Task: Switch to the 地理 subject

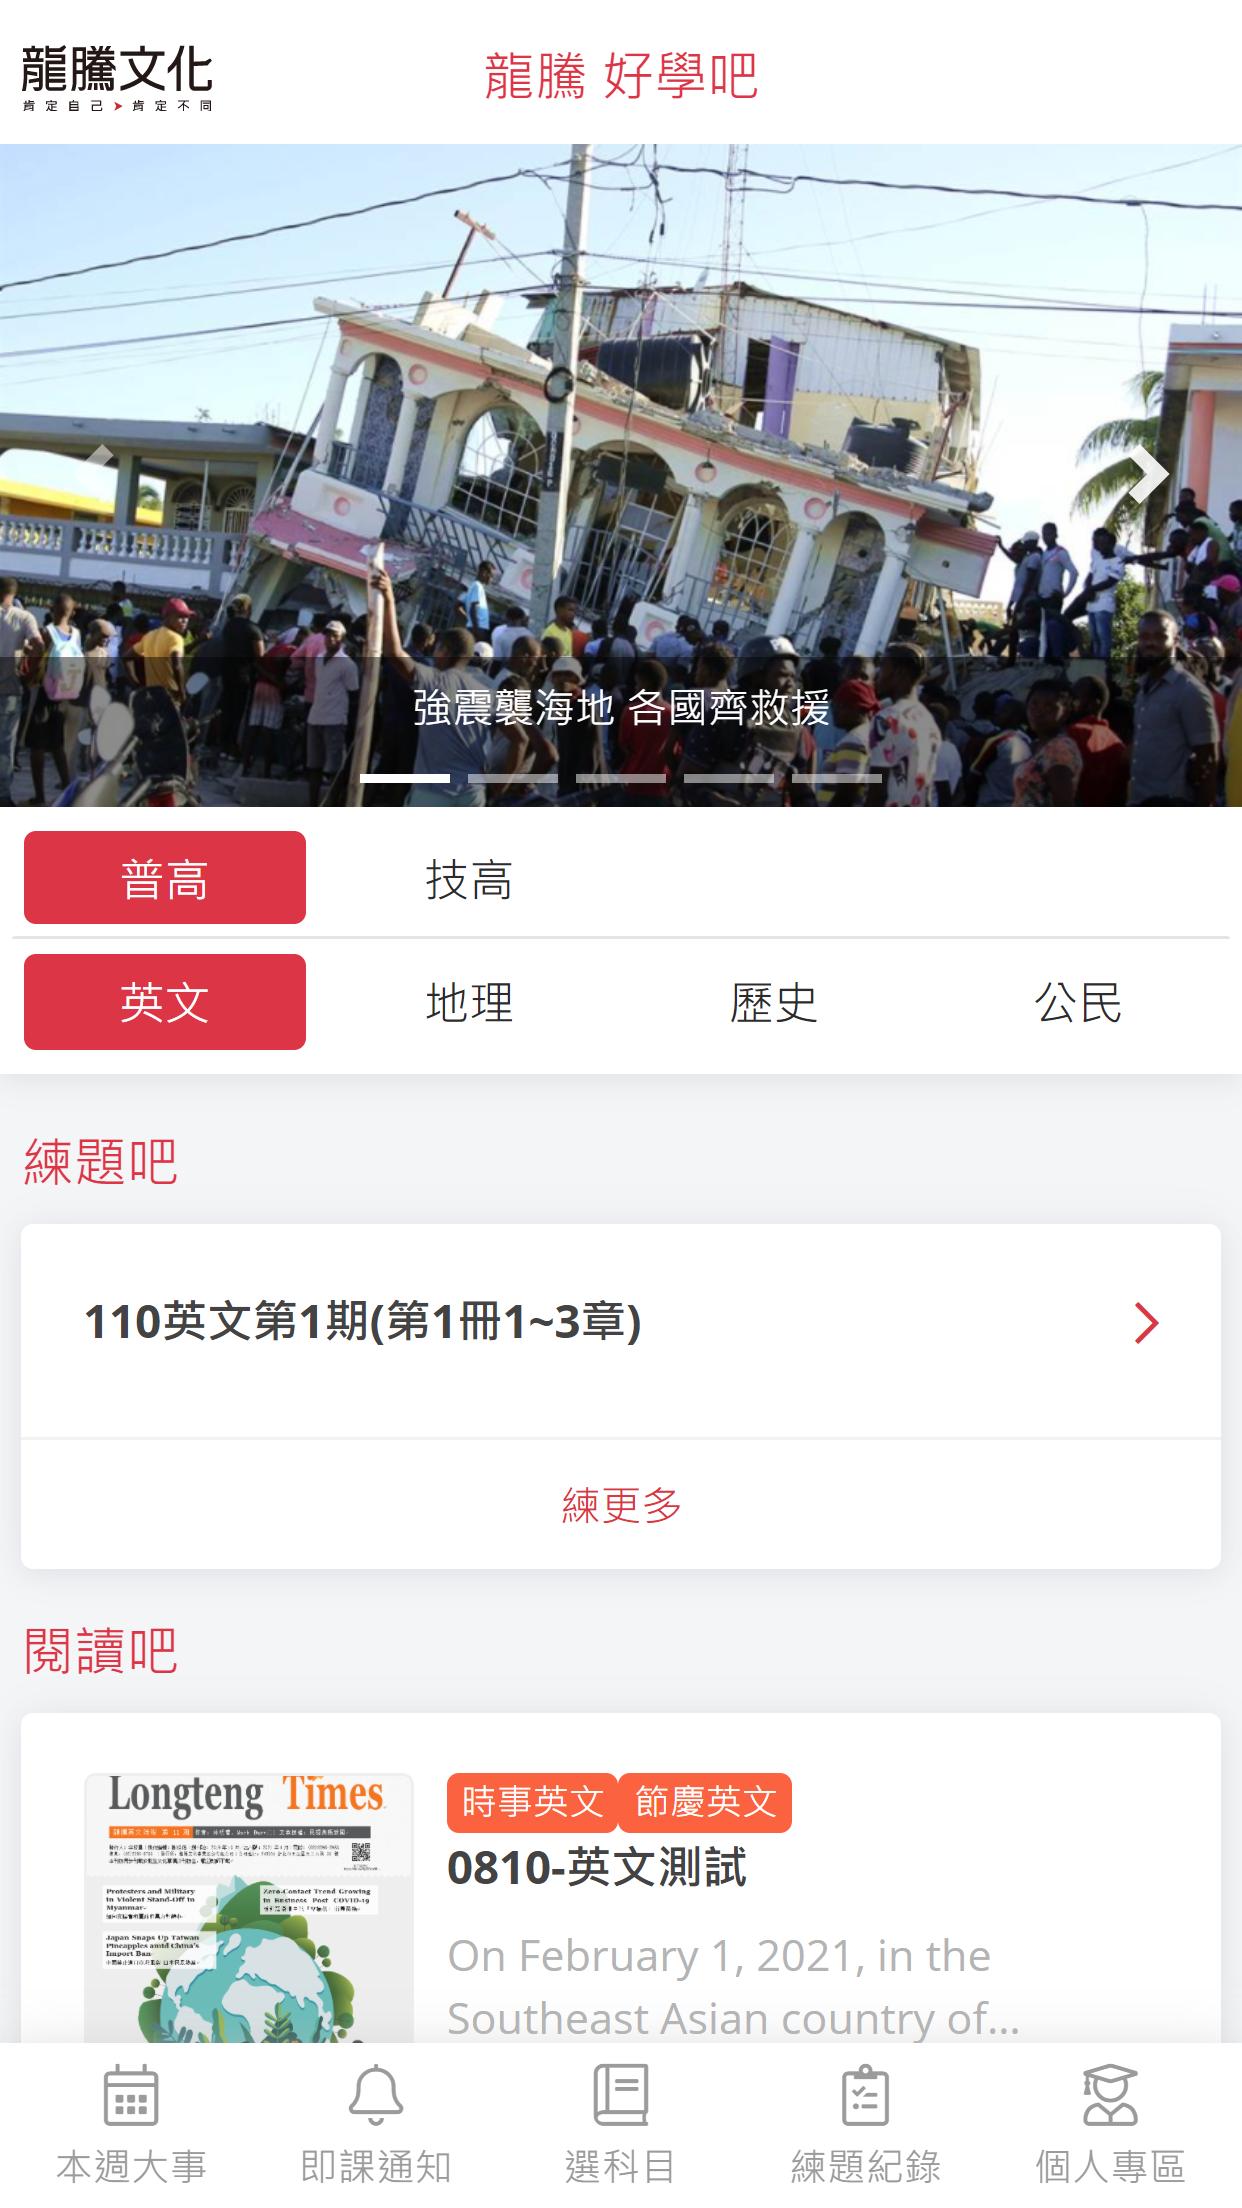Action: point(469,1002)
